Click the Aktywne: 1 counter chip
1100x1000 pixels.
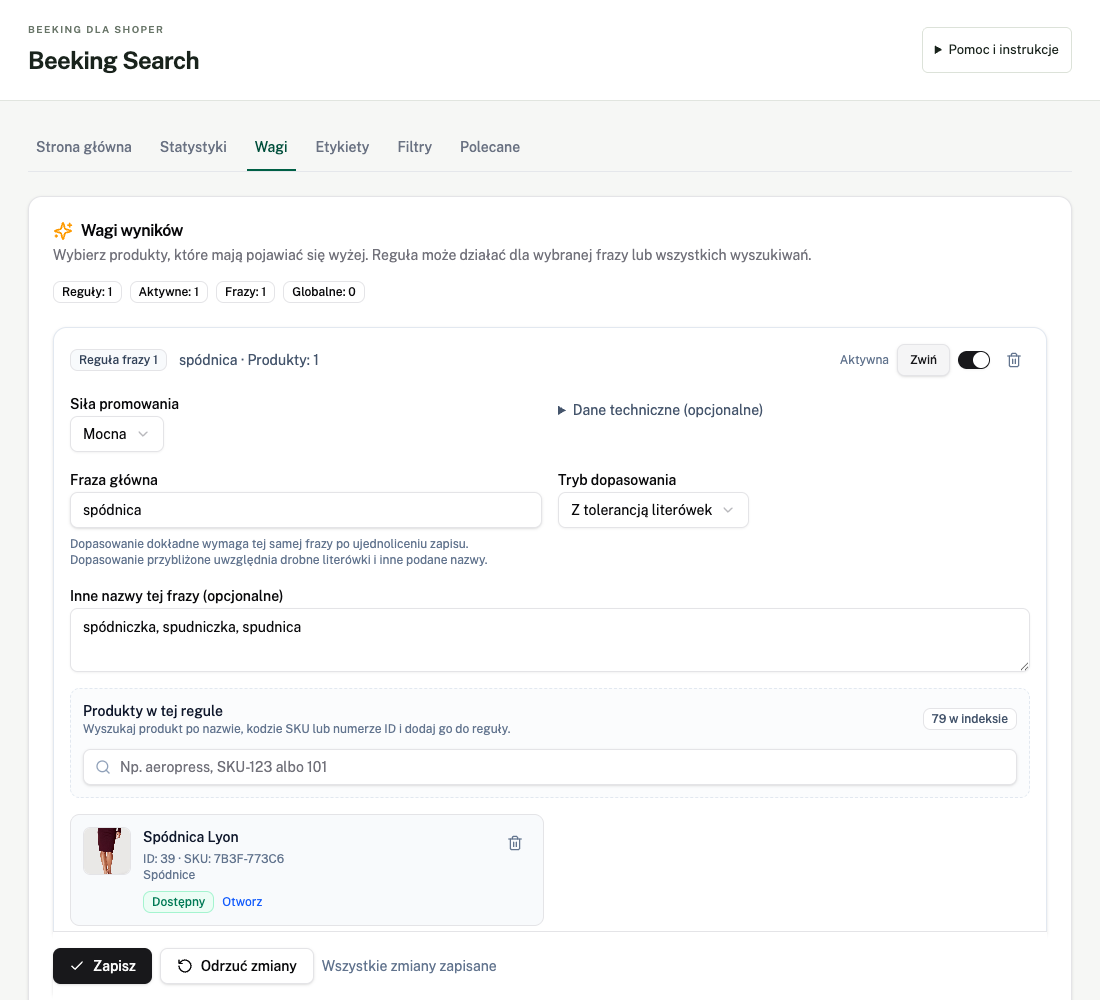(168, 292)
